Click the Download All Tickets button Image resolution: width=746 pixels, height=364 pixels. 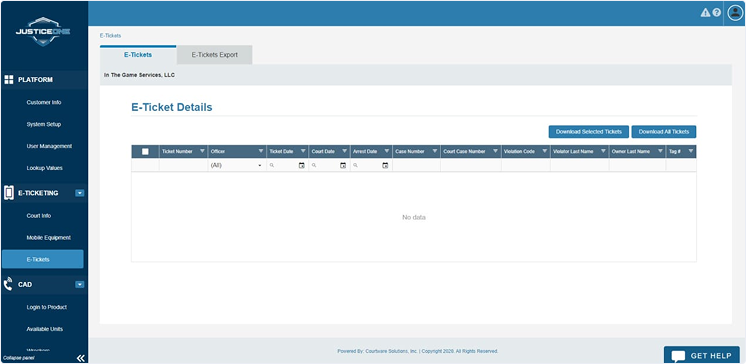[x=664, y=132]
